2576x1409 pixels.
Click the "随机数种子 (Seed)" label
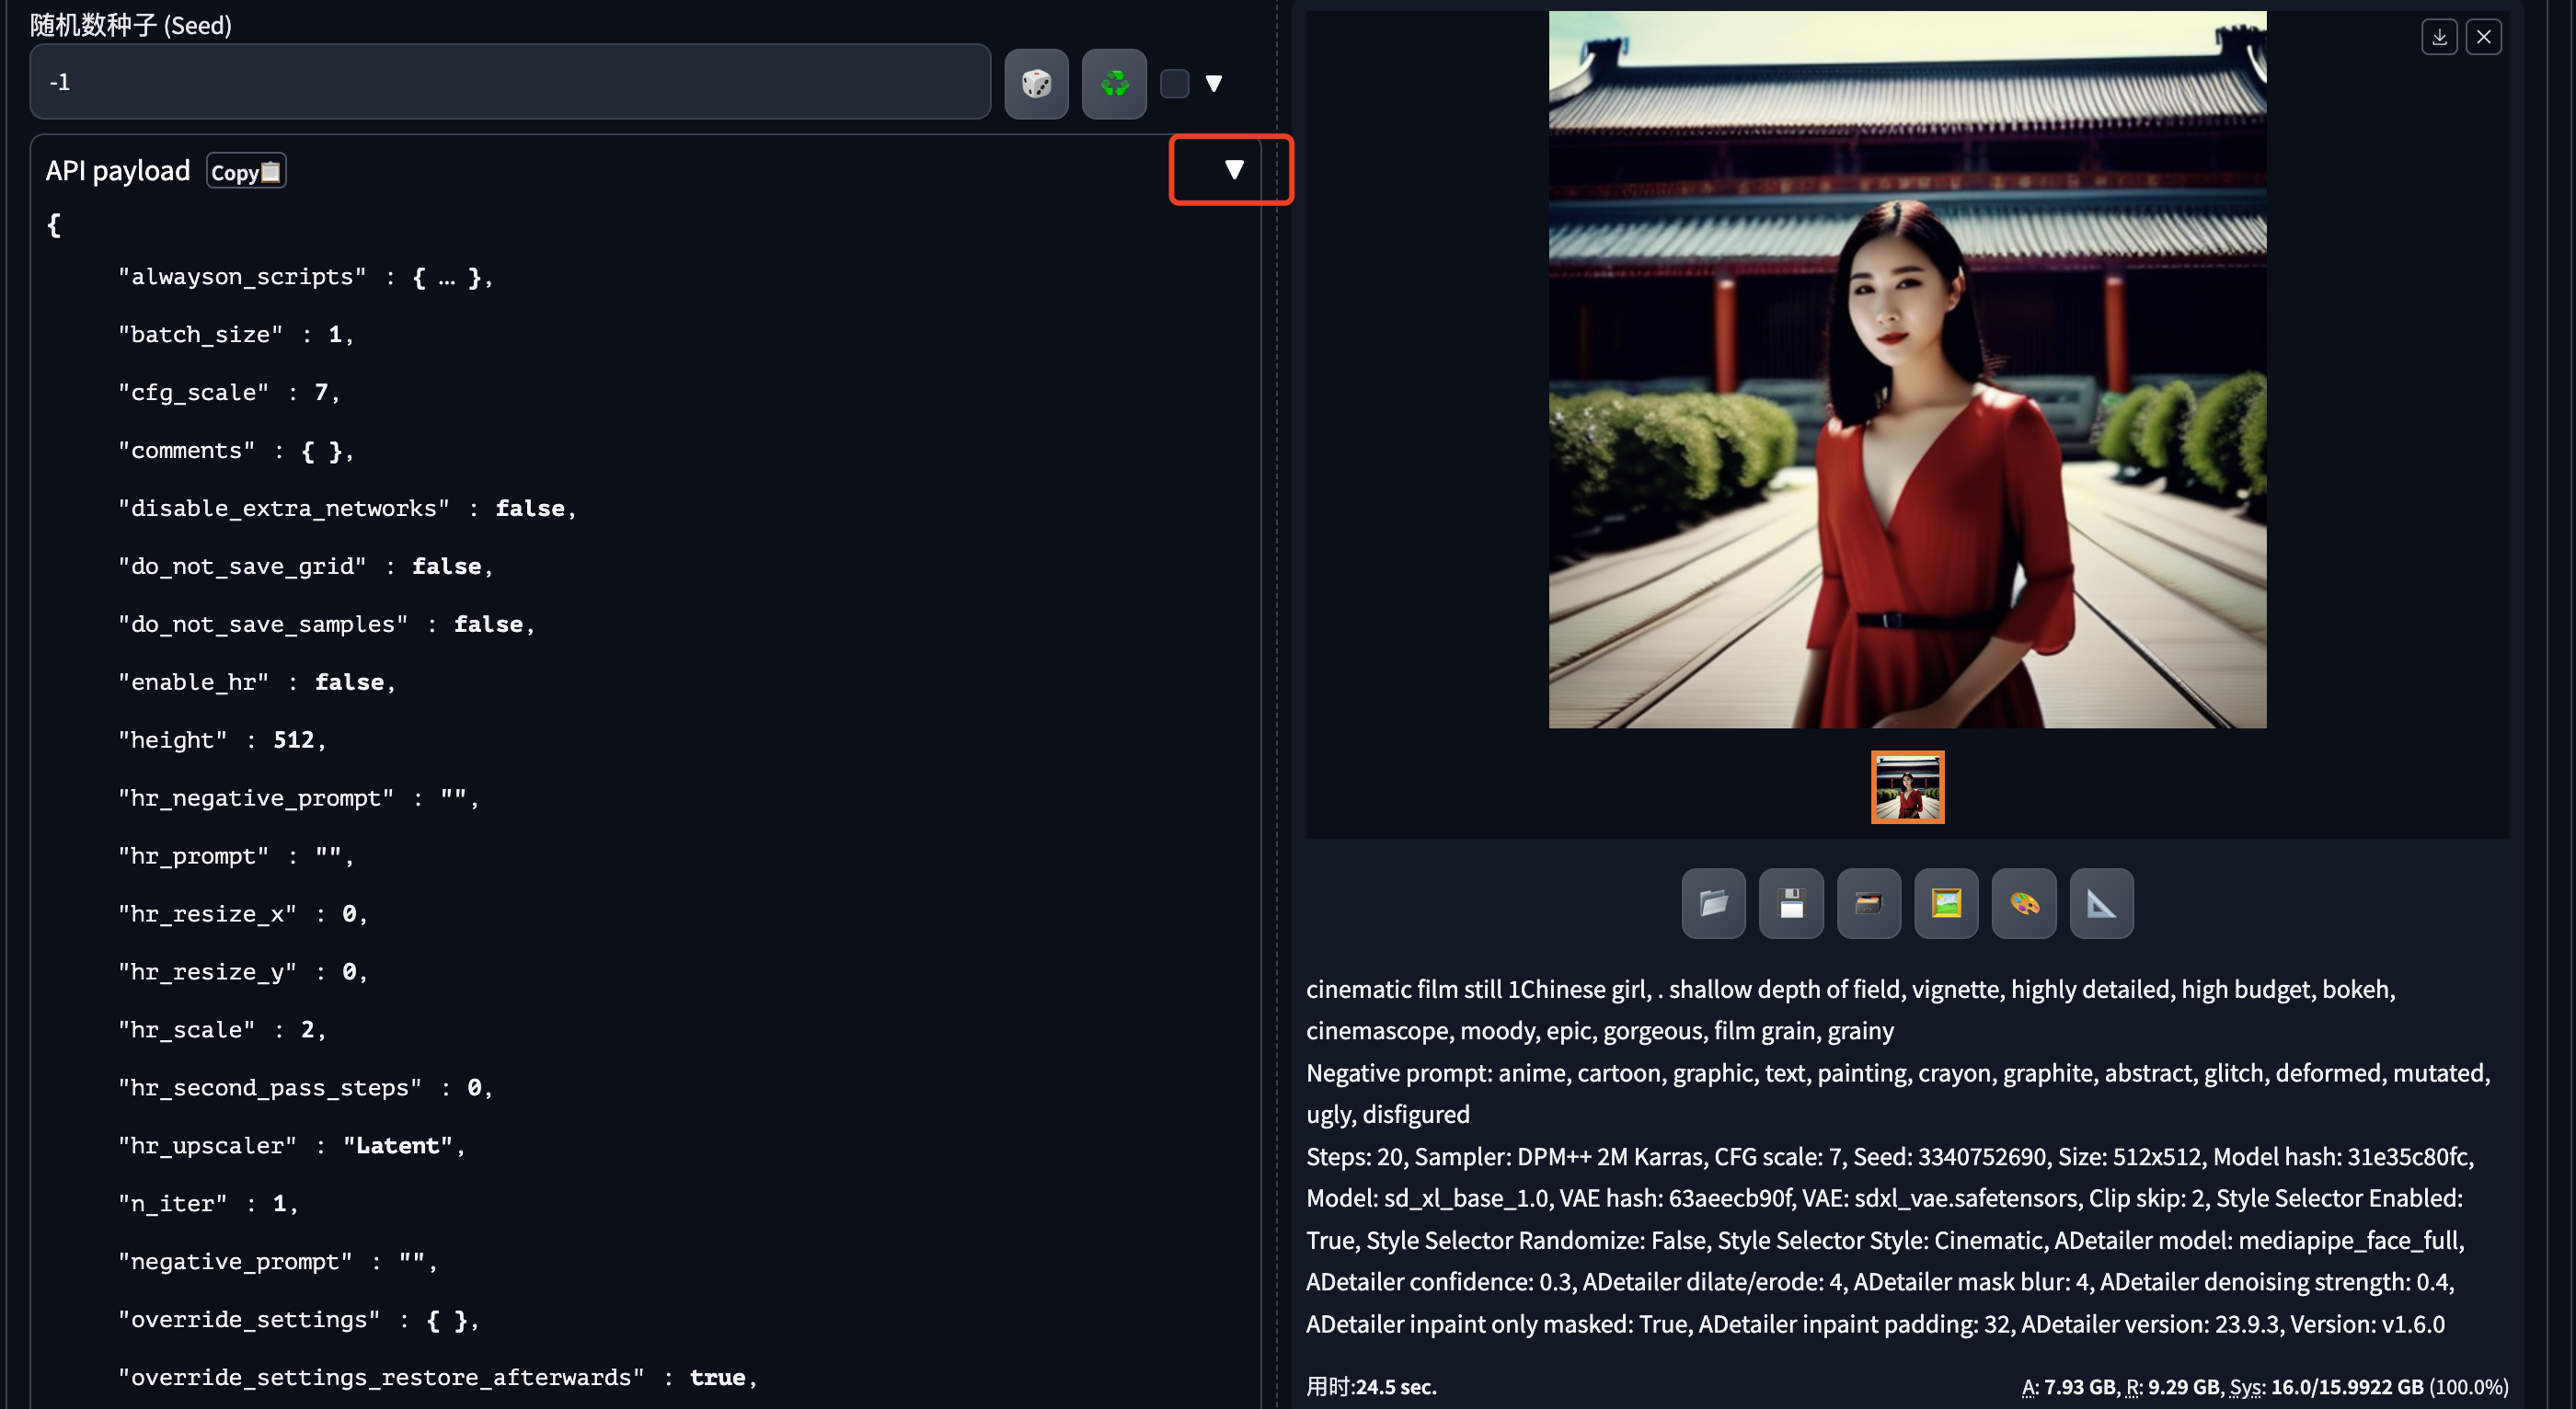pyautogui.click(x=131, y=25)
